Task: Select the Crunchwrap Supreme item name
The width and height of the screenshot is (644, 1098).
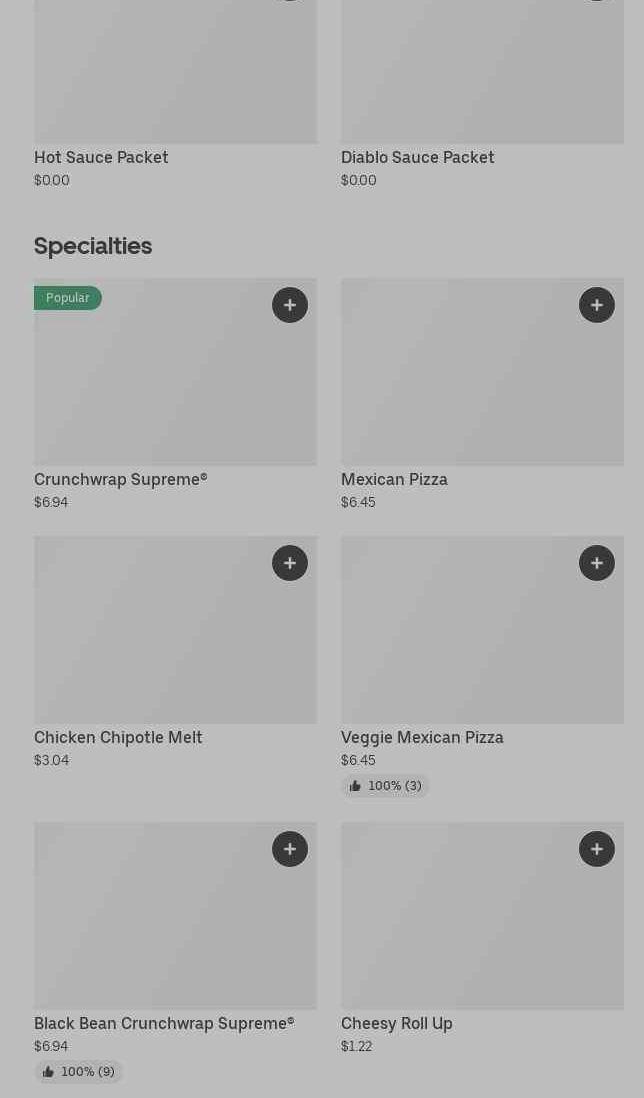Action: pyautogui.click(x=120, y=479)
